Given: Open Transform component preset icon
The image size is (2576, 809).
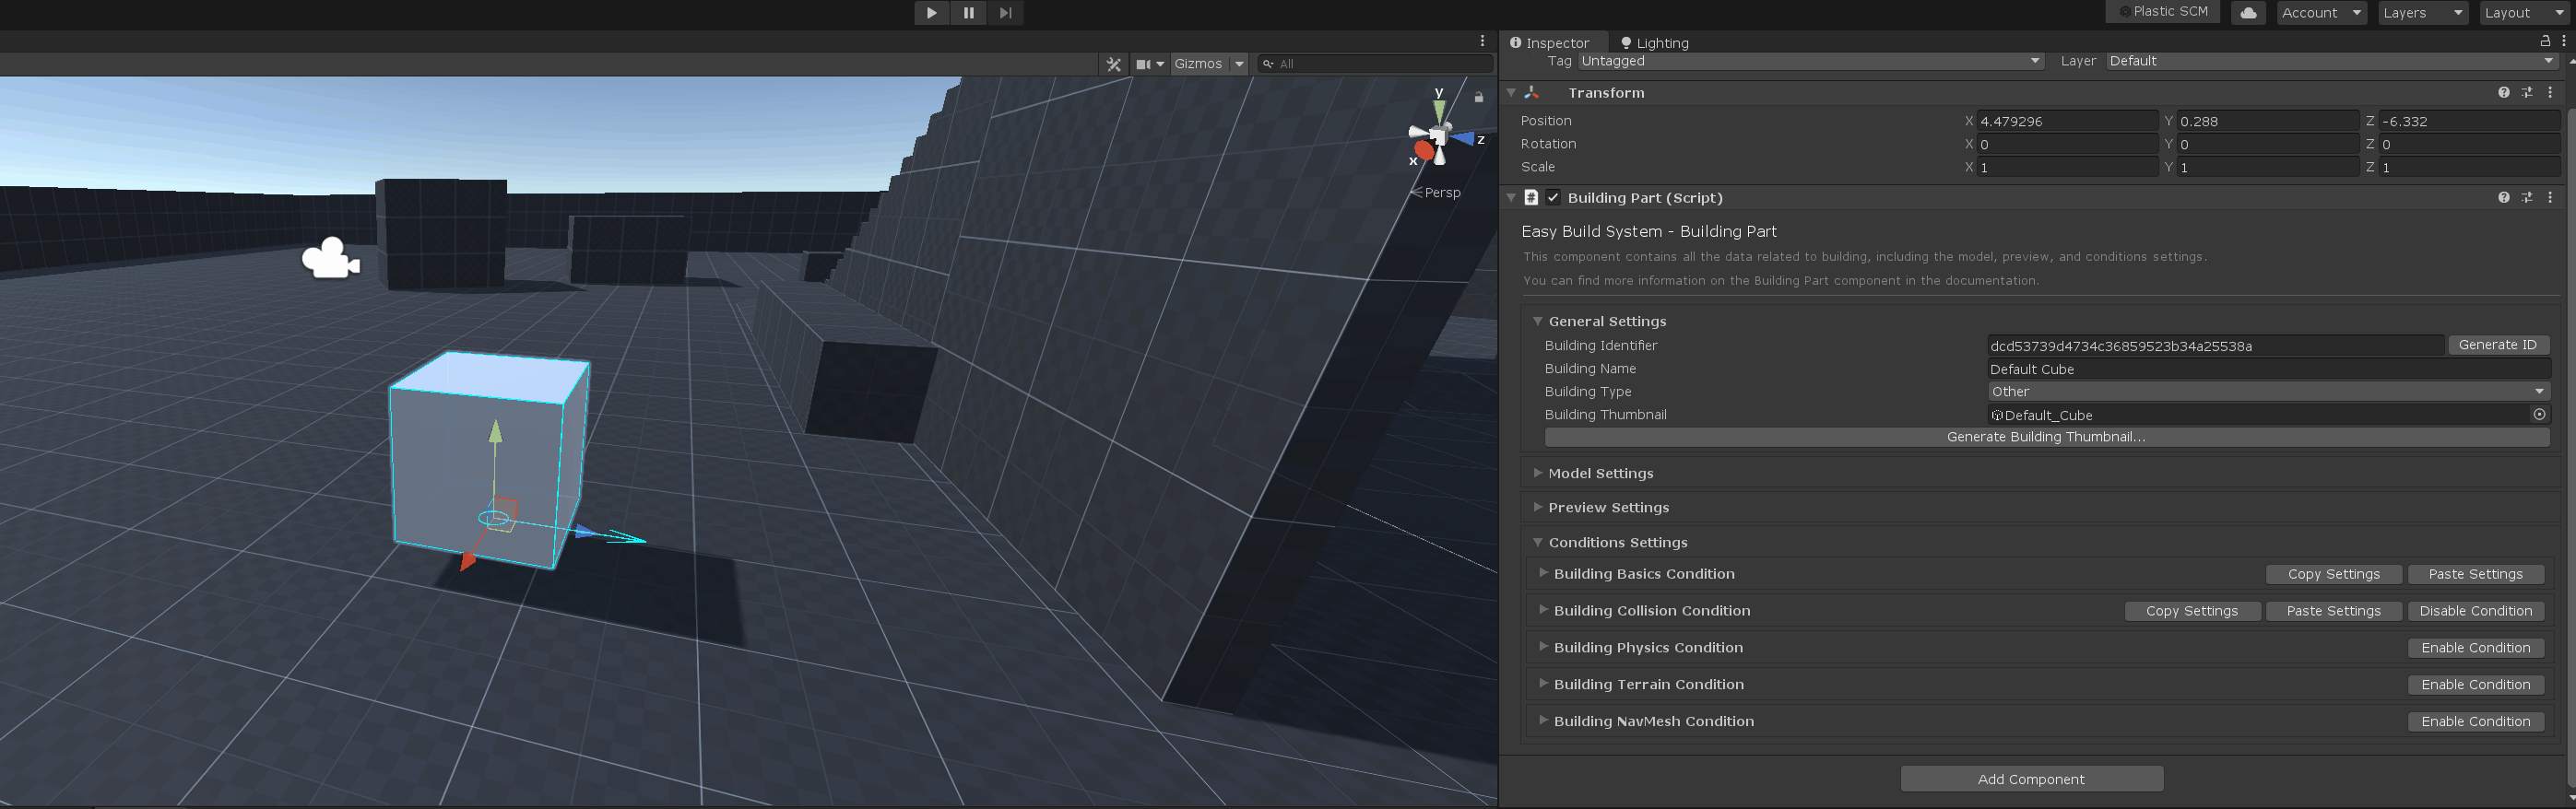Looking at the screenshot, I should (2527, 93).
